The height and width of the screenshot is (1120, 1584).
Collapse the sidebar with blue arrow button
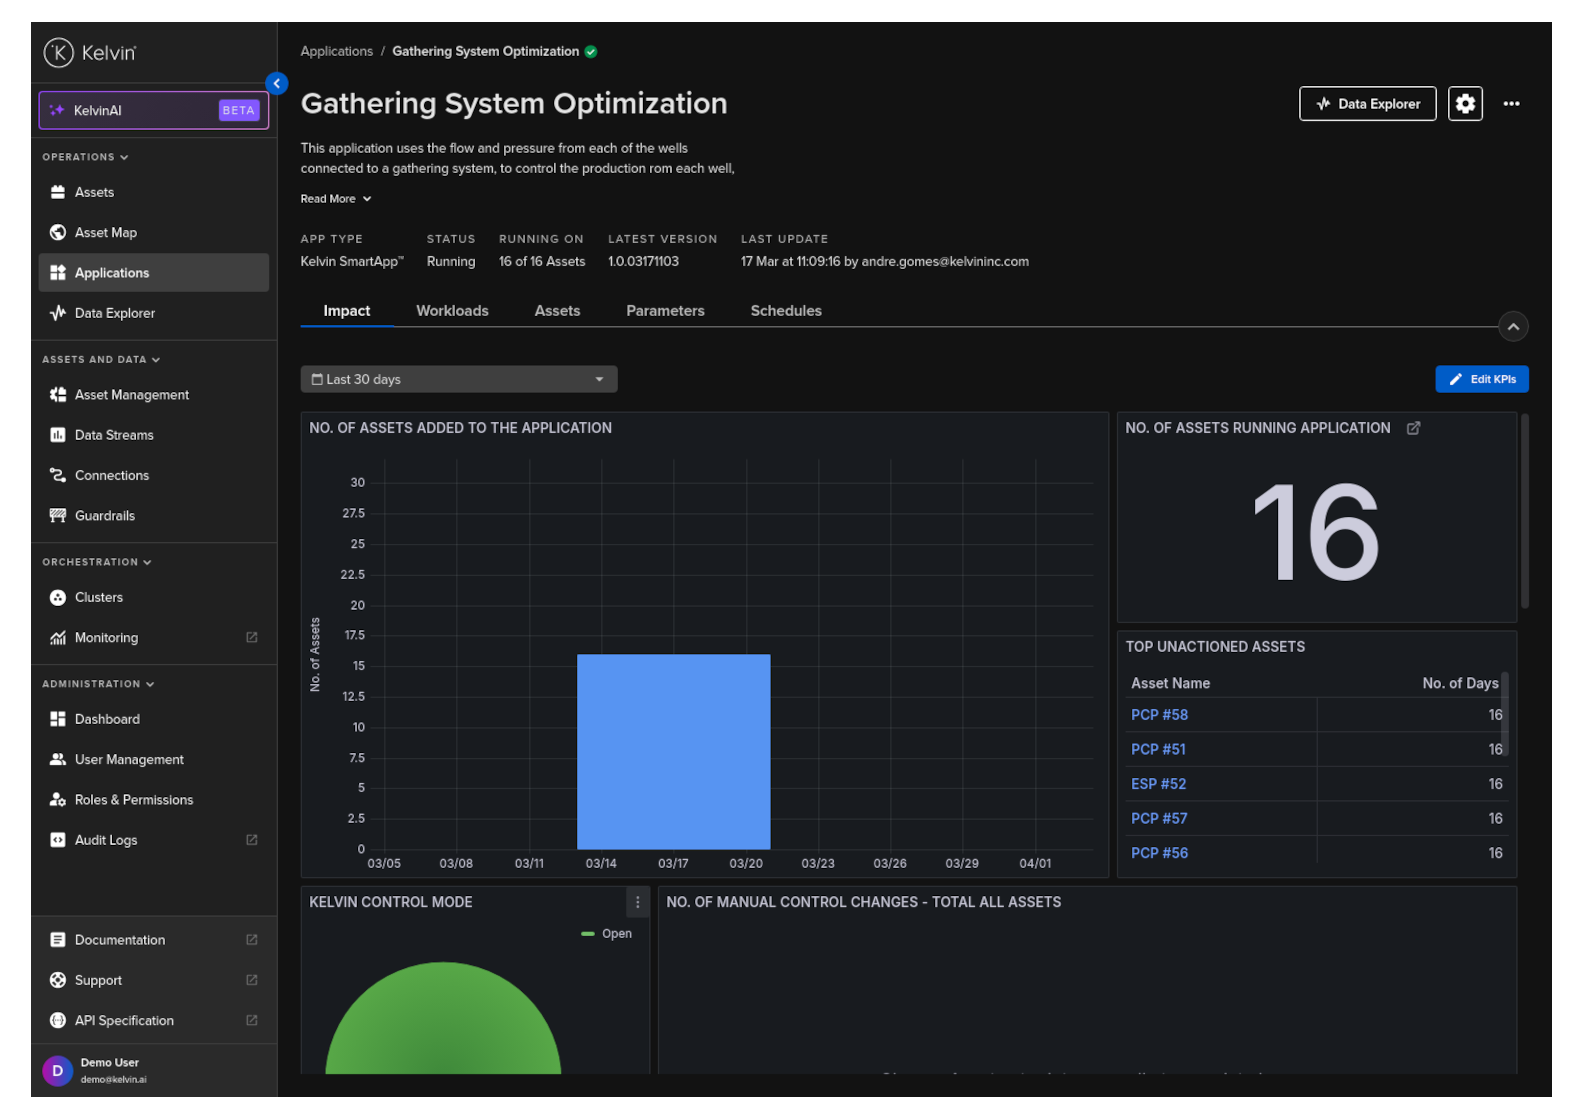pos(277,84)
